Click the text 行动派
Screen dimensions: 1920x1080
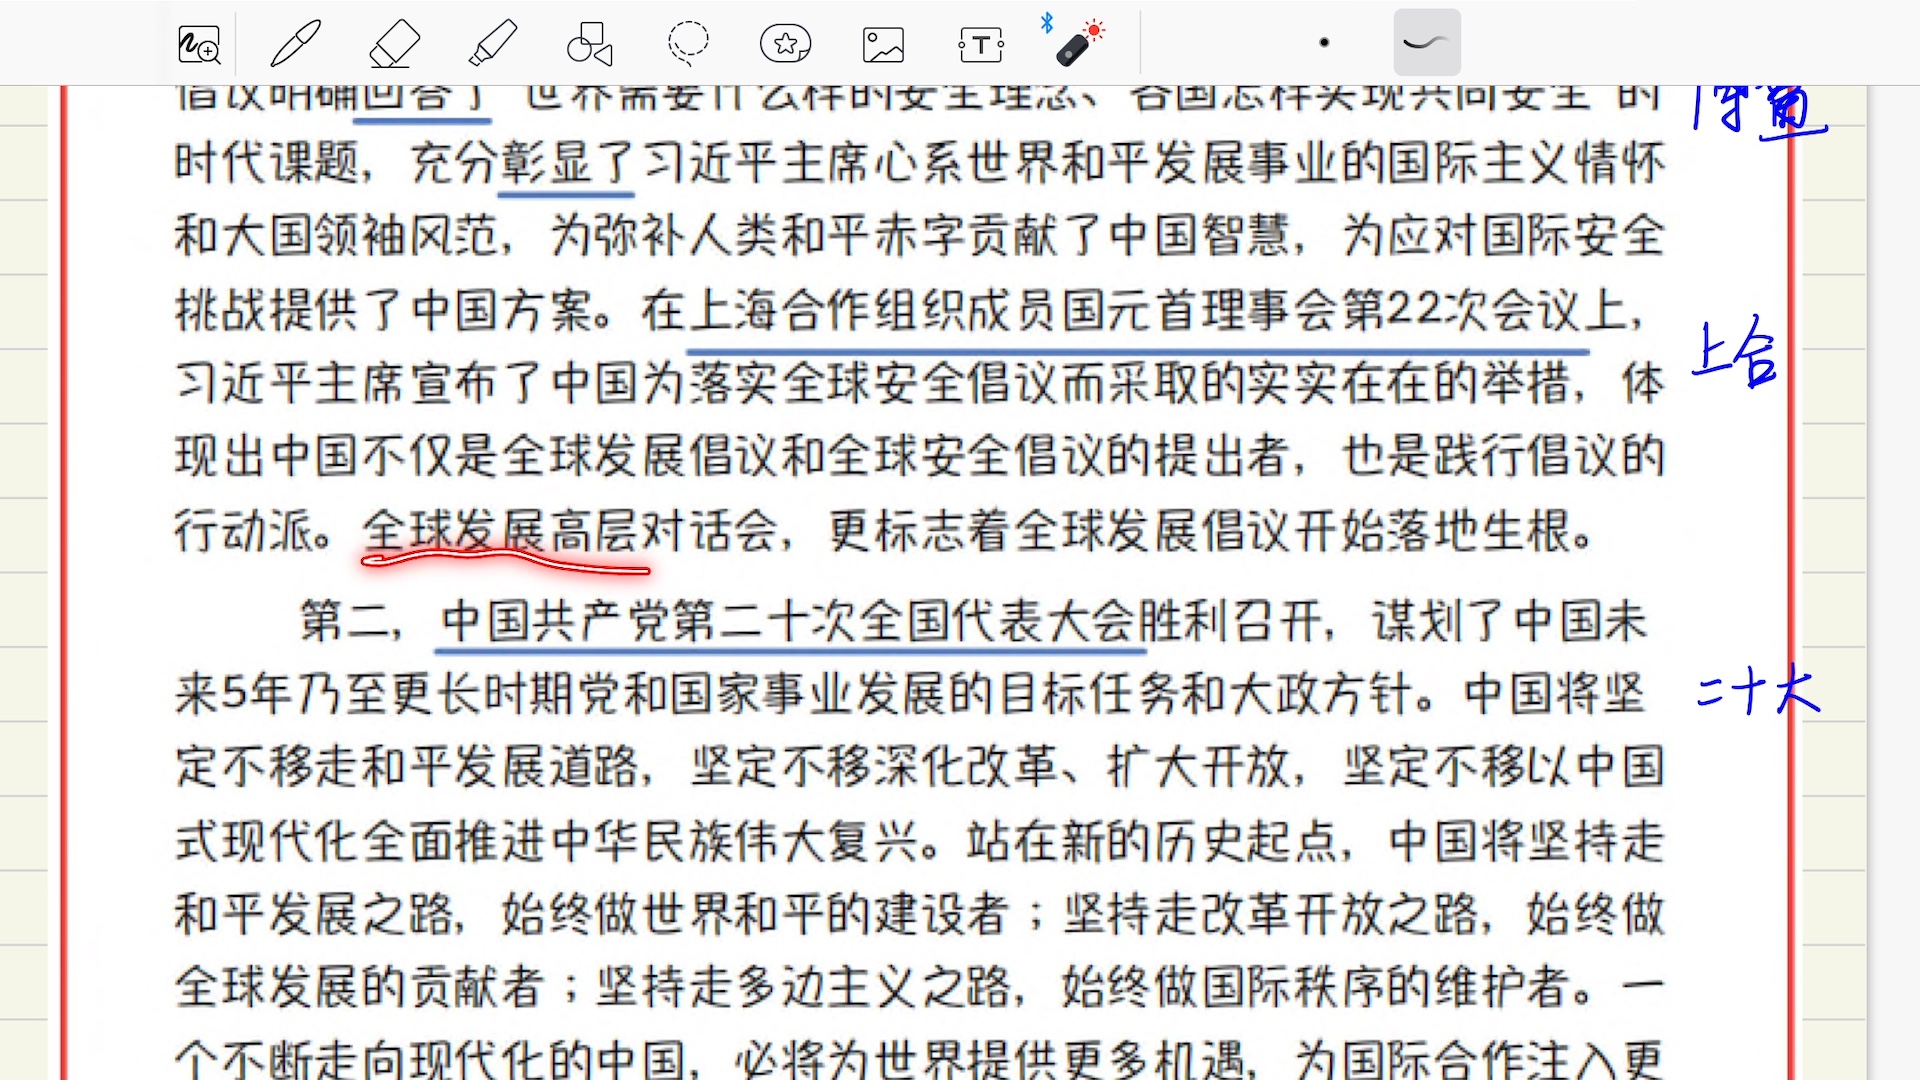[245, 530]
